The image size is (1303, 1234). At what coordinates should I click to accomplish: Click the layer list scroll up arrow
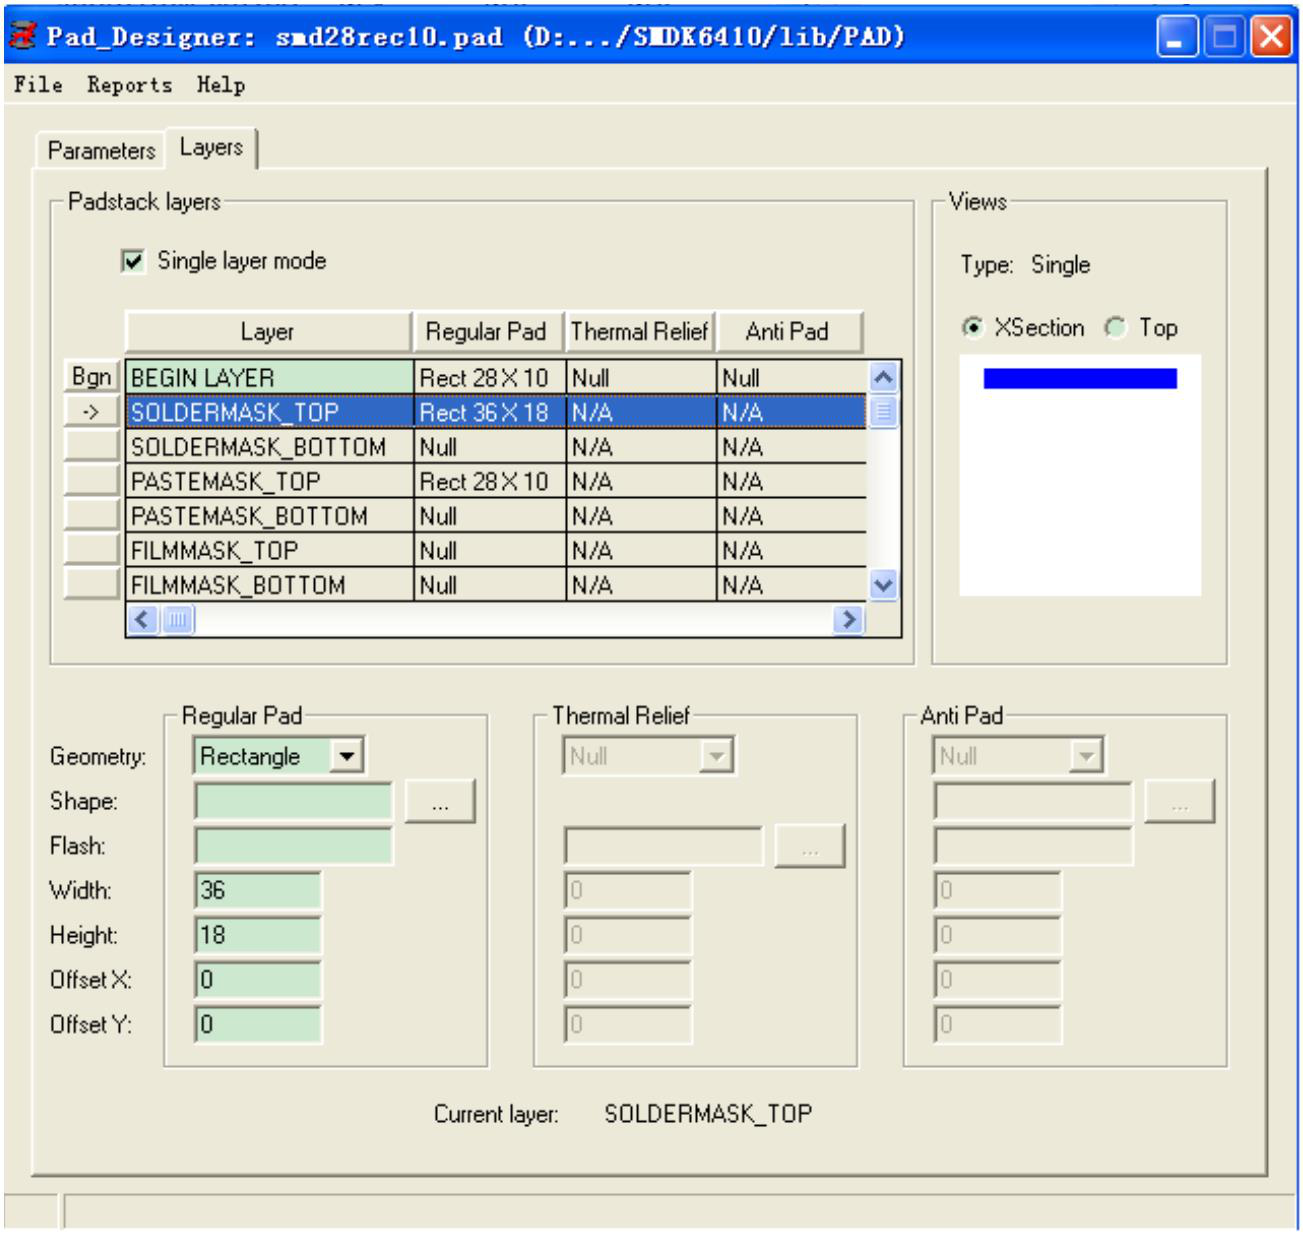pyautogui.click(x=883, y=378)
